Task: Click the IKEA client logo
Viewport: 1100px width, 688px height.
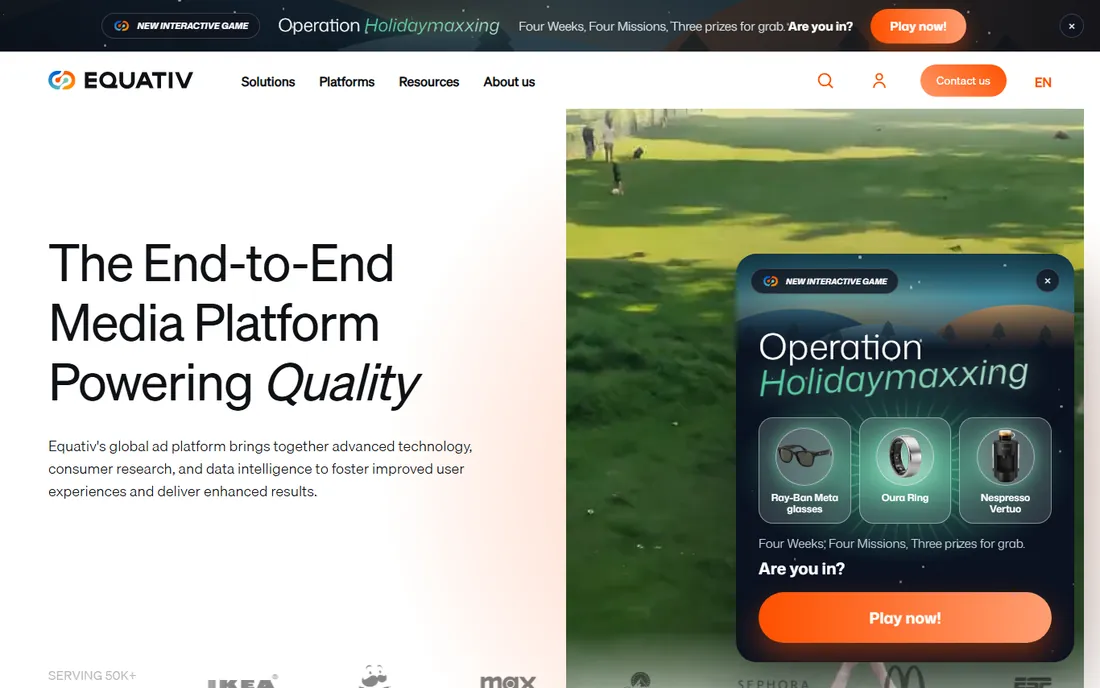Action: click(x=242, y=681)
